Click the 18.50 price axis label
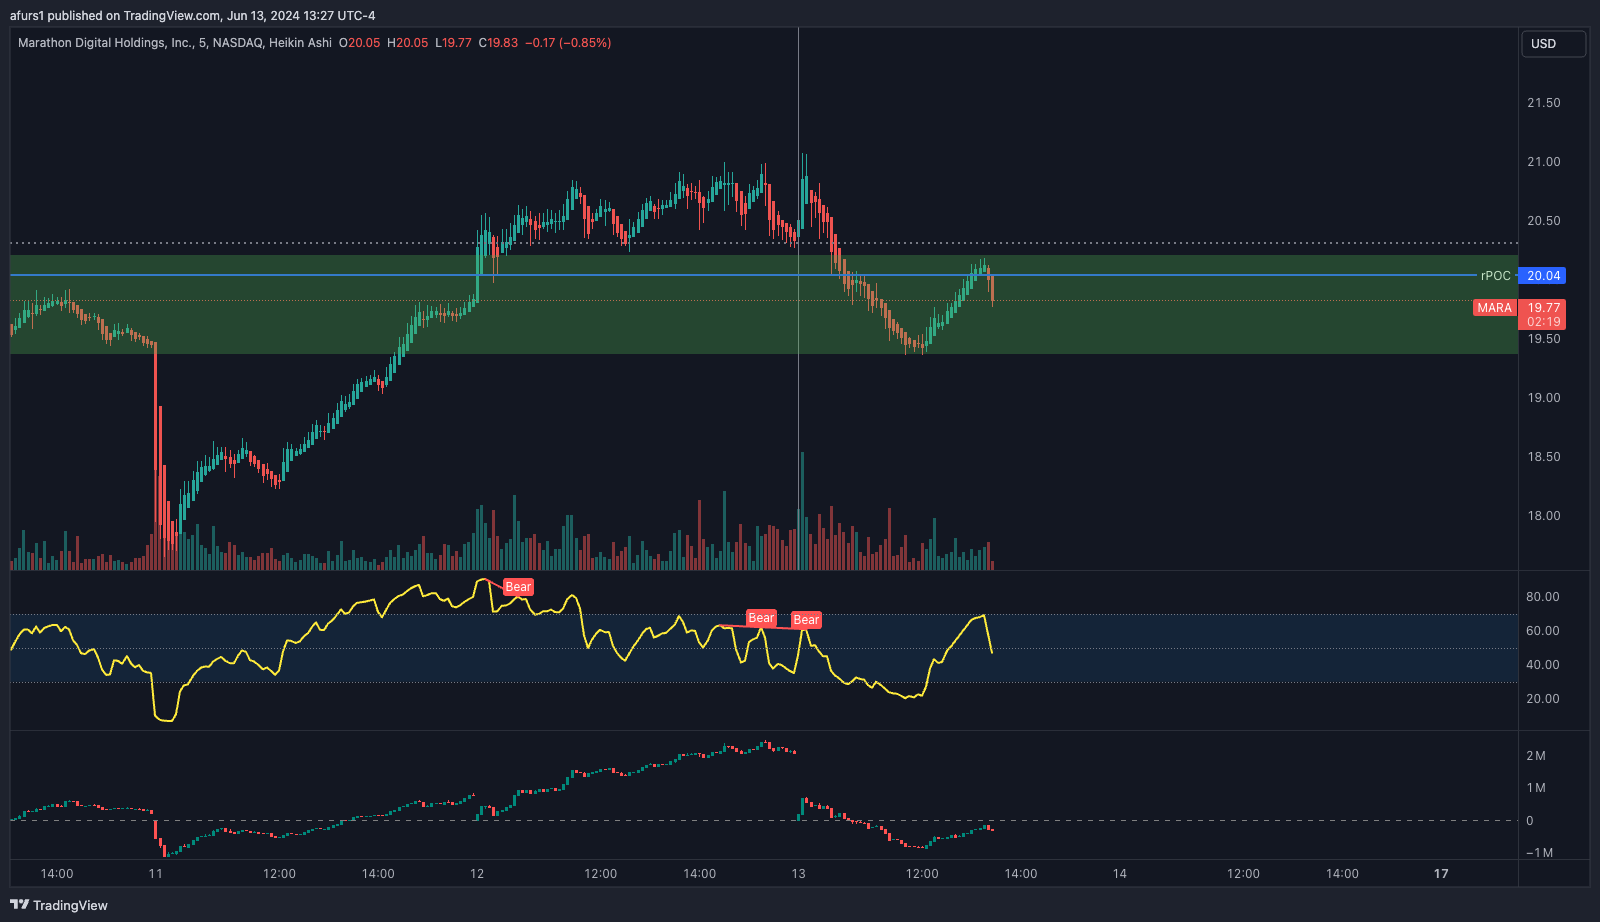 tap(1543, 457)
